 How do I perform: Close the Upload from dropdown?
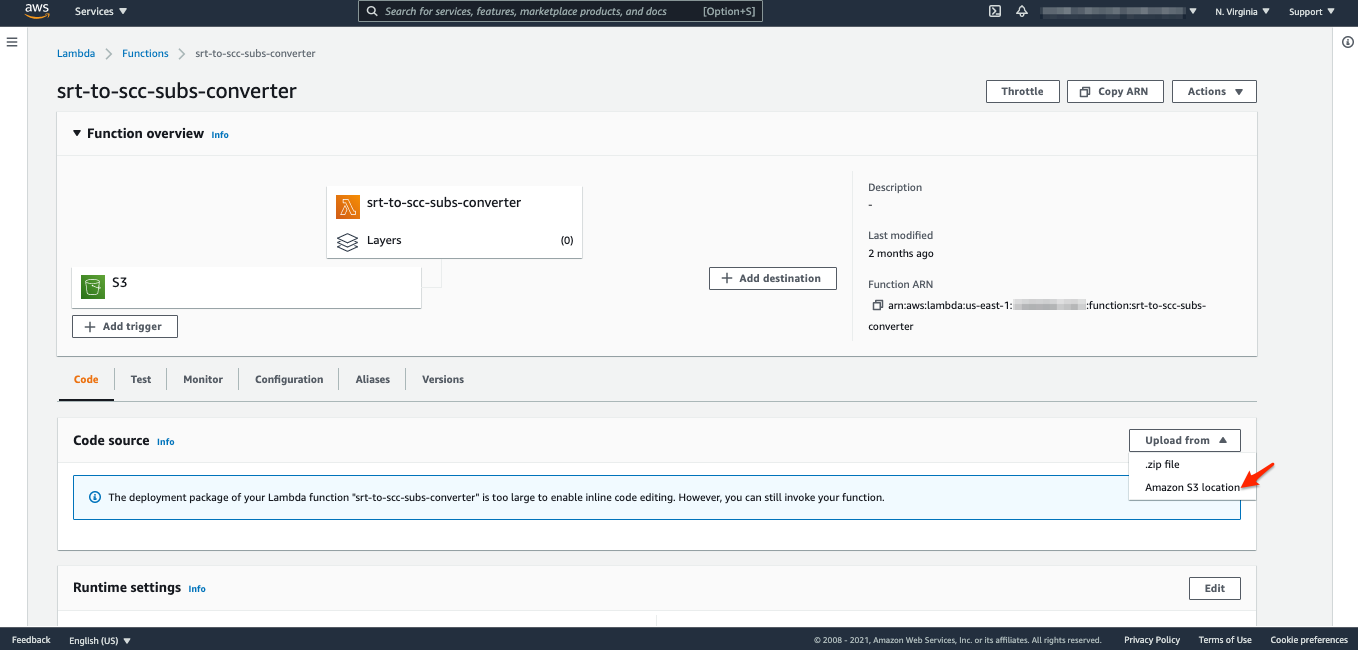coord(1185,440)
